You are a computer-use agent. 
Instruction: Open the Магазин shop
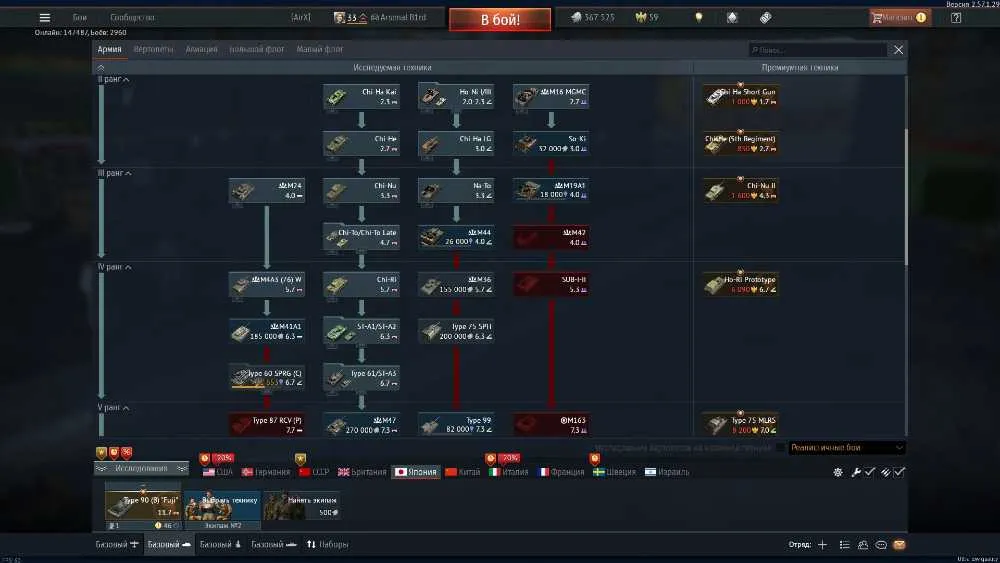[x=899, y=18]
